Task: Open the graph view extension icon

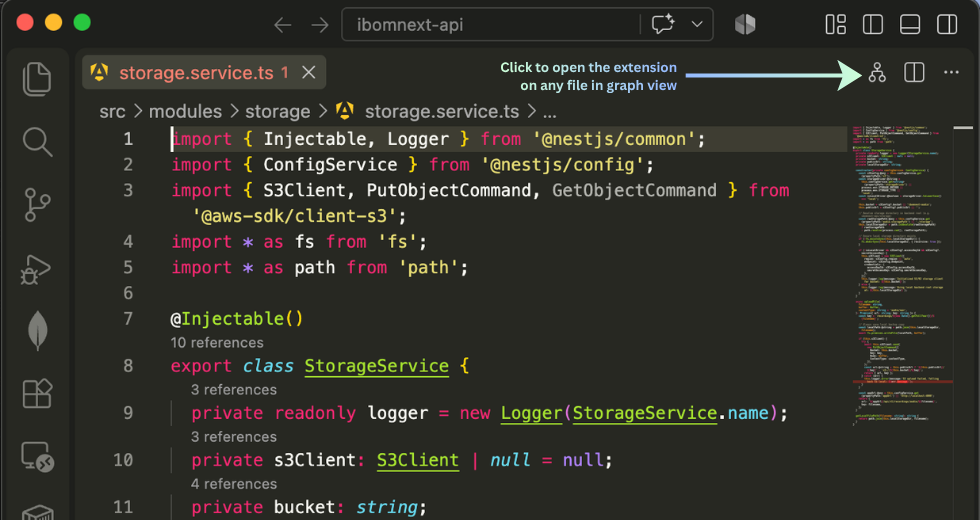Action: click(x=877, y=72)
